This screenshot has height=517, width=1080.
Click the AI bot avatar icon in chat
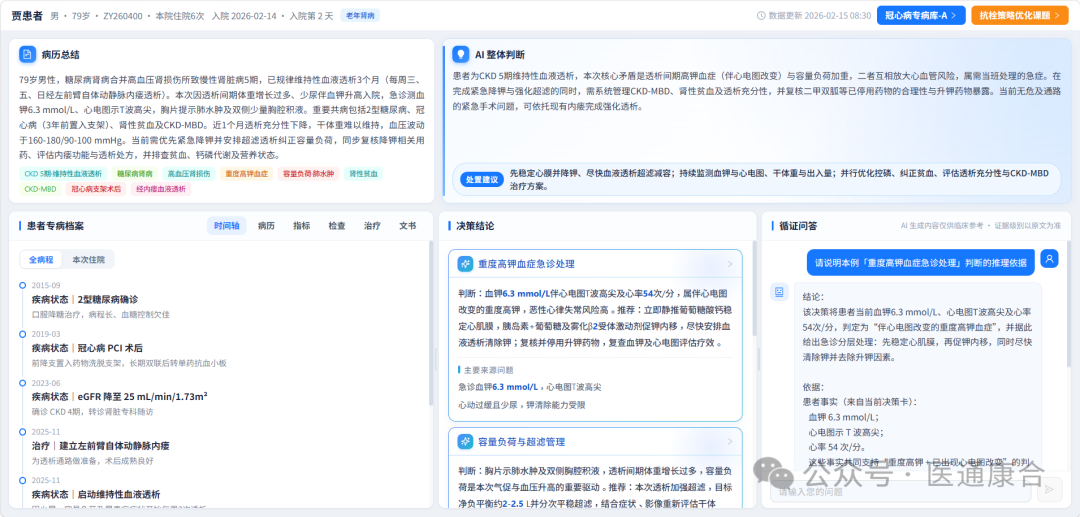click(x=779, y=292)
